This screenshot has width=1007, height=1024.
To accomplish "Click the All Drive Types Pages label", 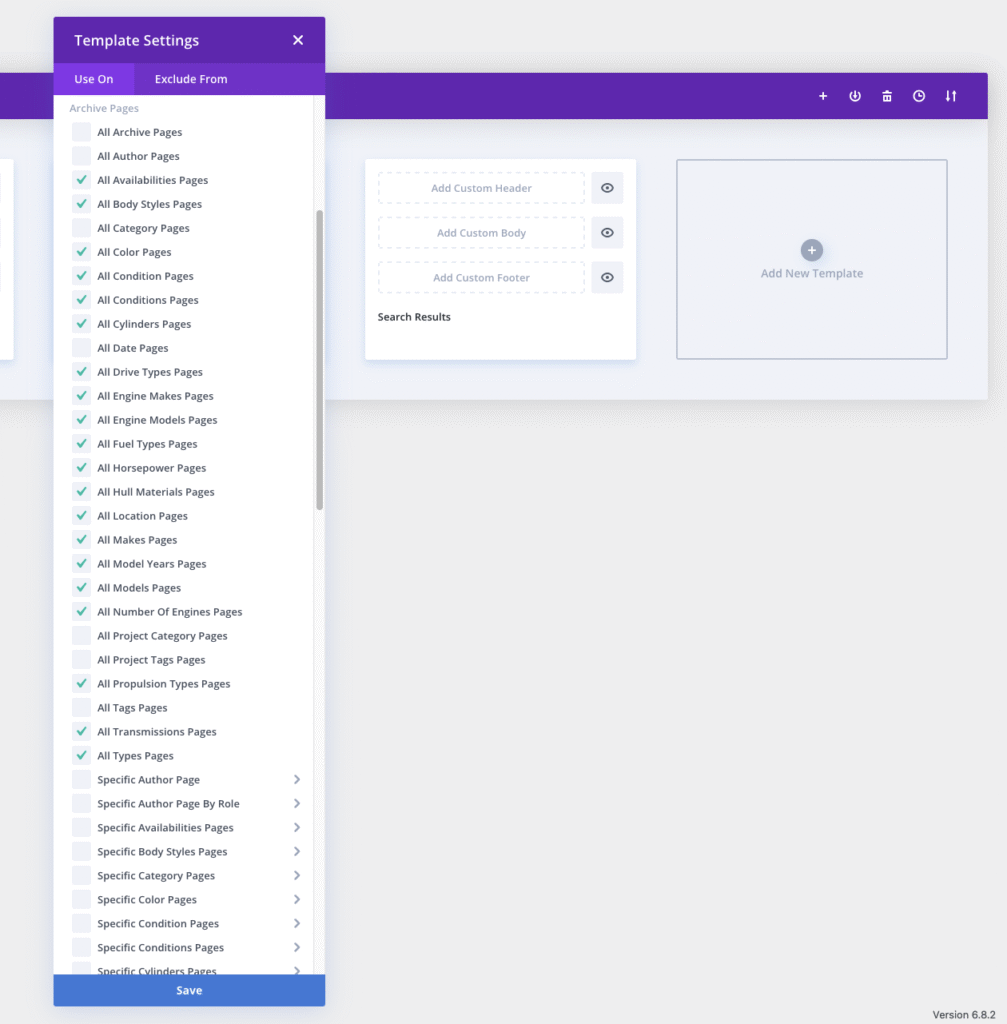I will [x=150, y=372].
